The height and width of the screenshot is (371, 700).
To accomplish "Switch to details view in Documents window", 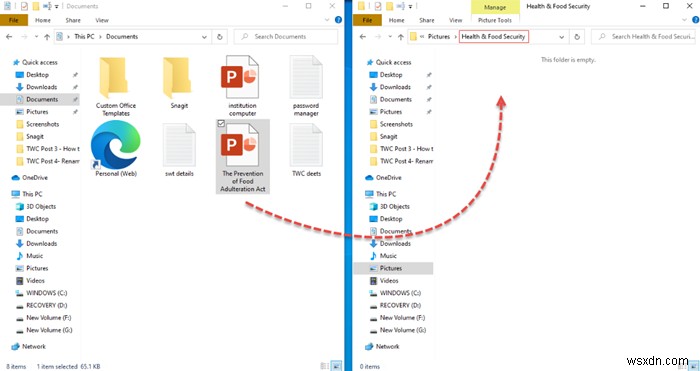I will click(x=325, y=366).
